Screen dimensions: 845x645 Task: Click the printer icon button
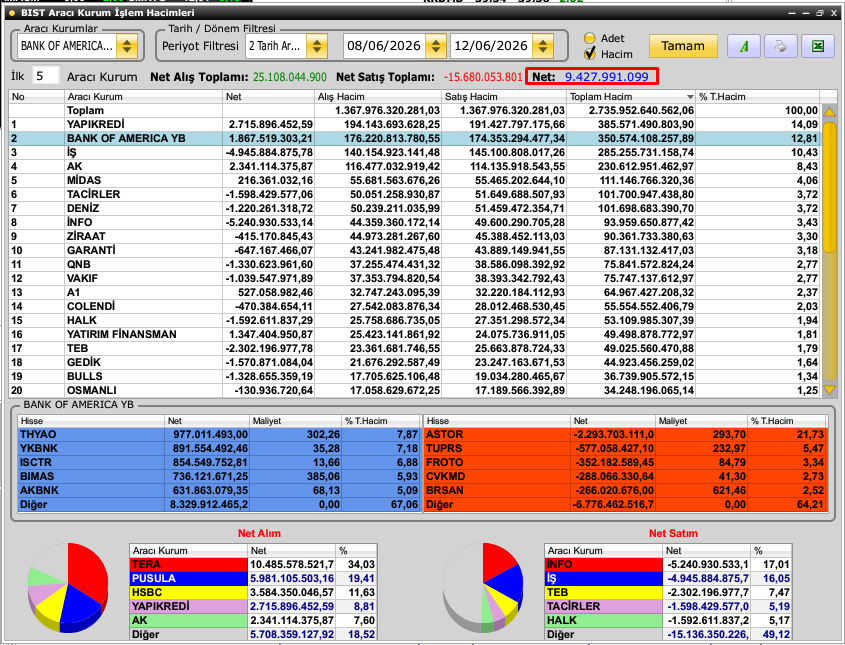(x=780, y=46)
